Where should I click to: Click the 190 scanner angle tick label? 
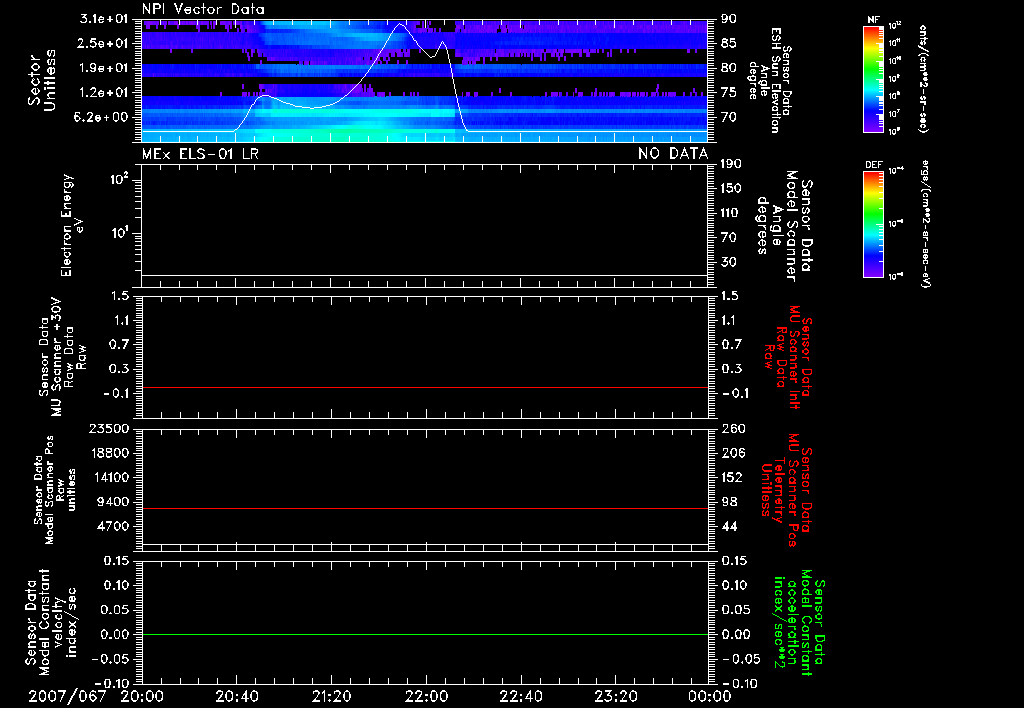(x=731, y=164)
